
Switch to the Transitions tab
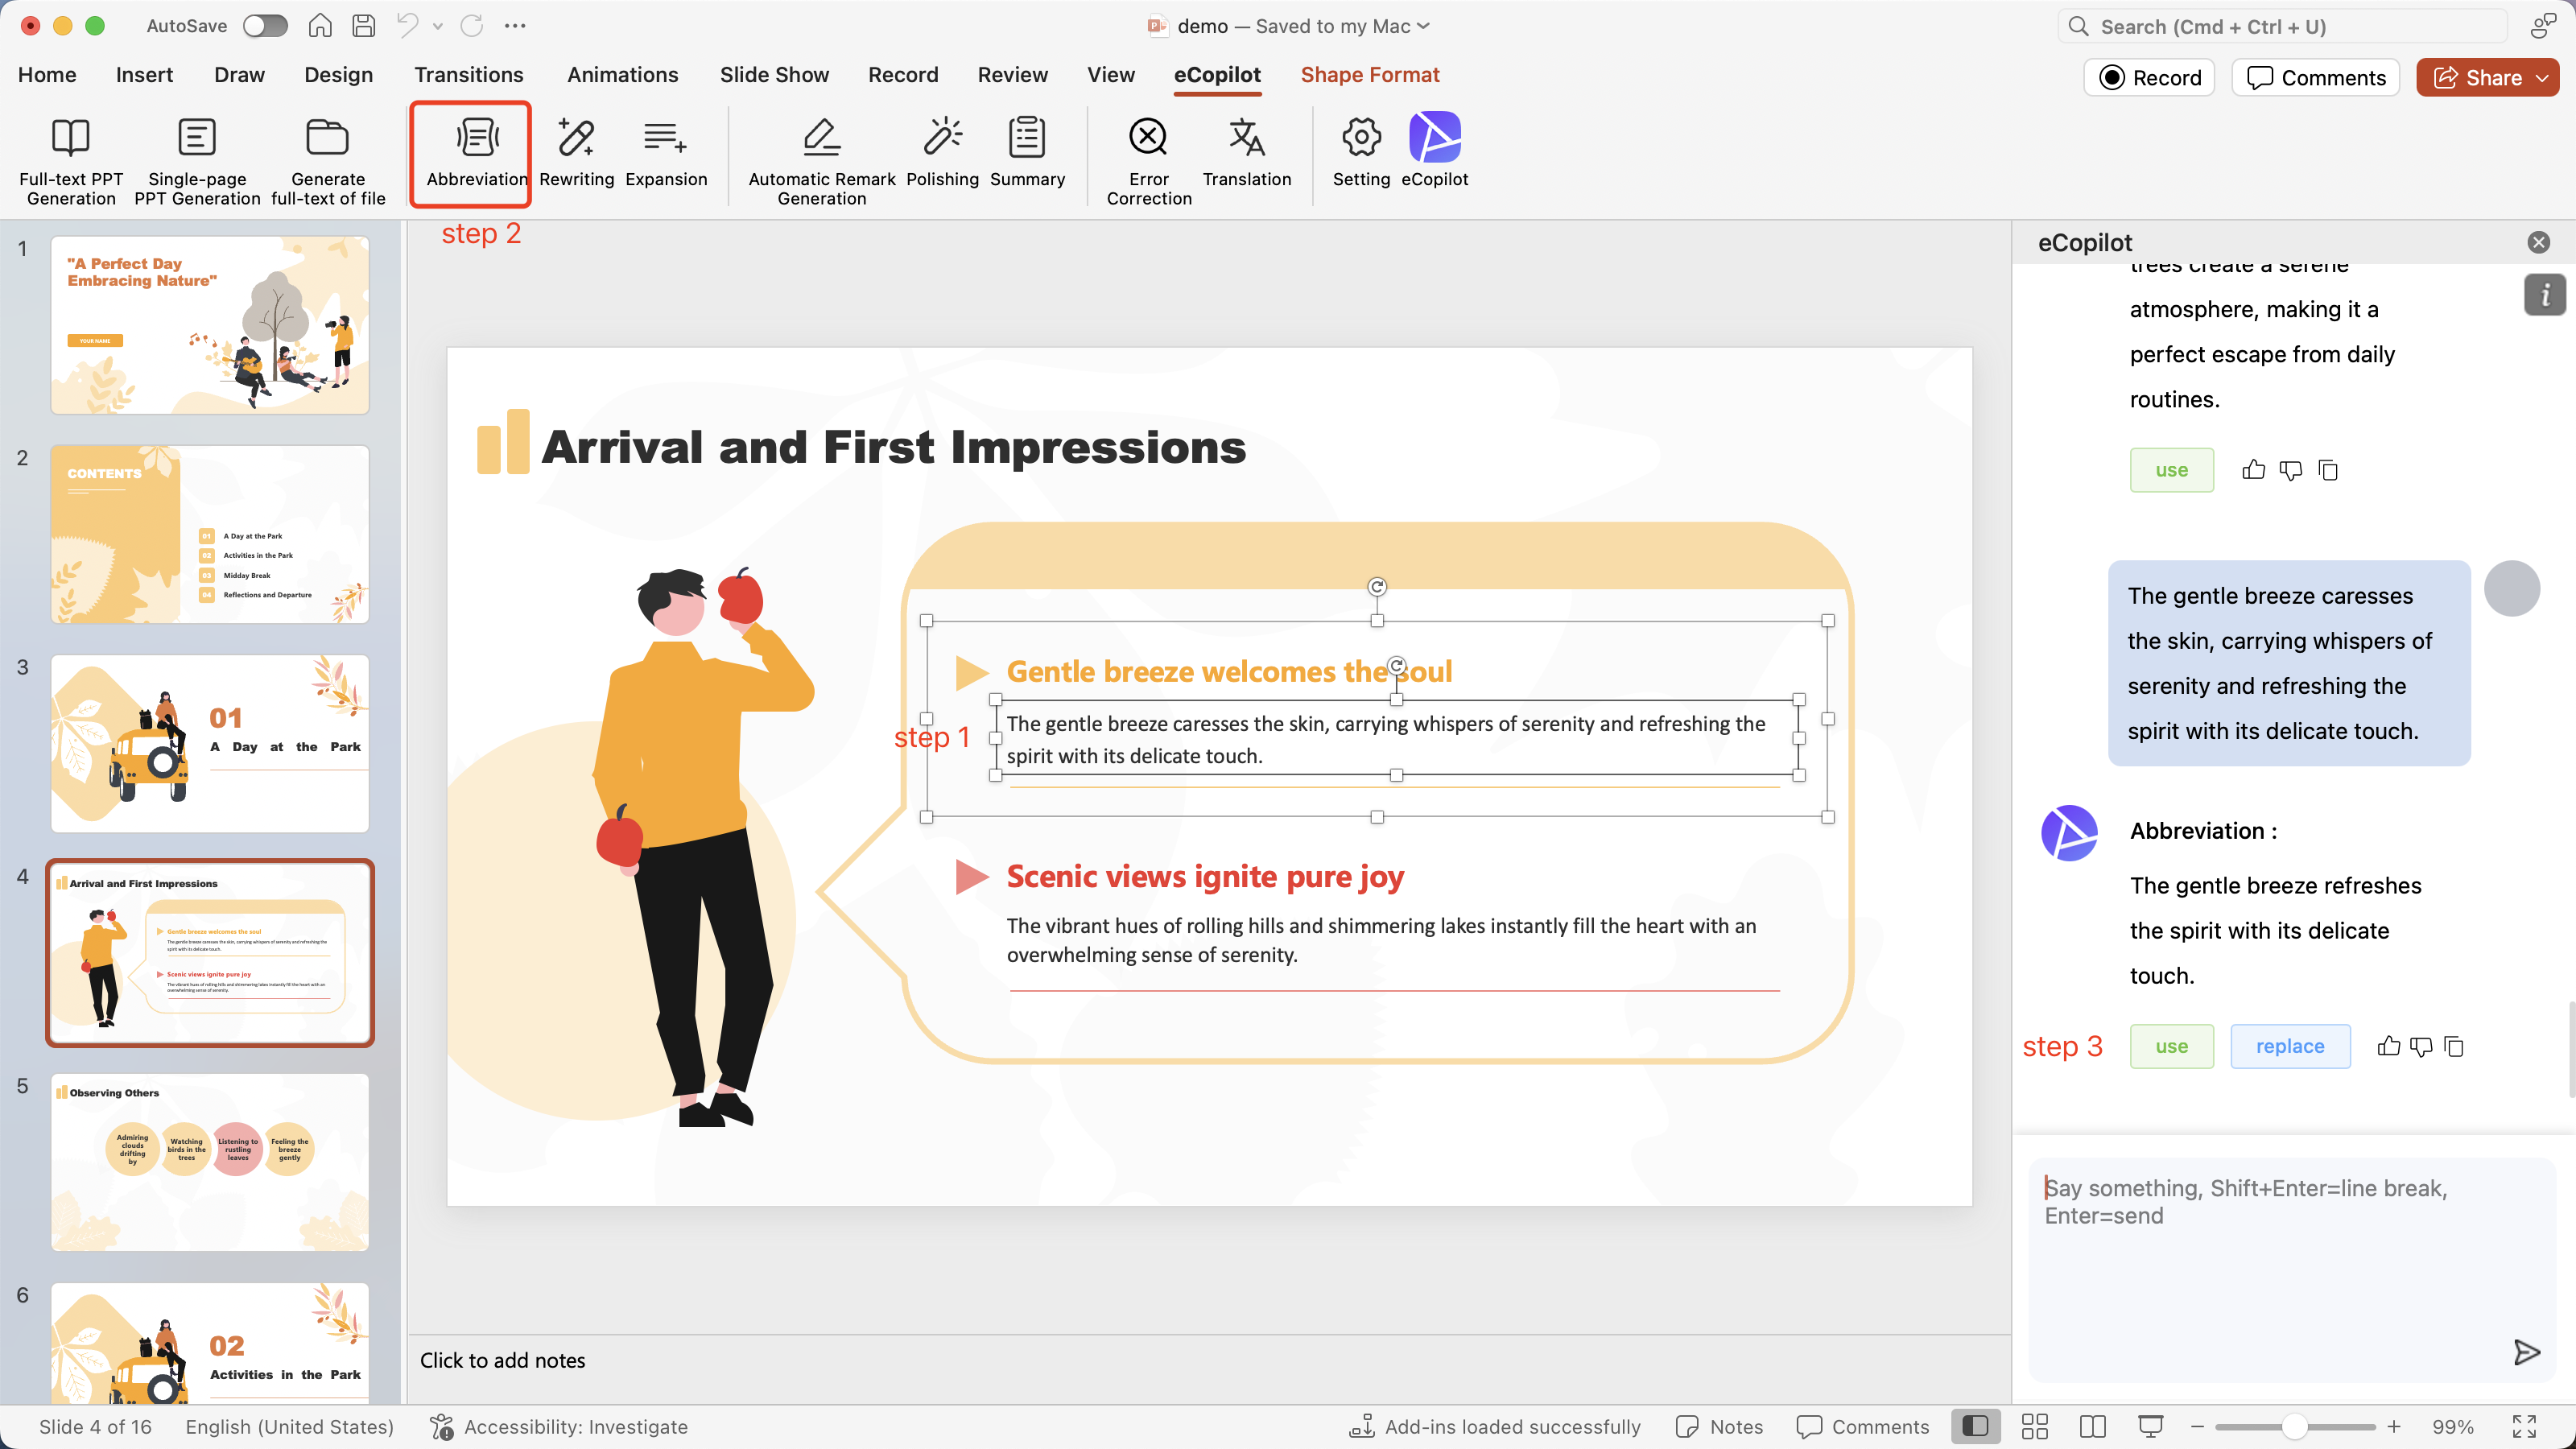tap(468, 75)
